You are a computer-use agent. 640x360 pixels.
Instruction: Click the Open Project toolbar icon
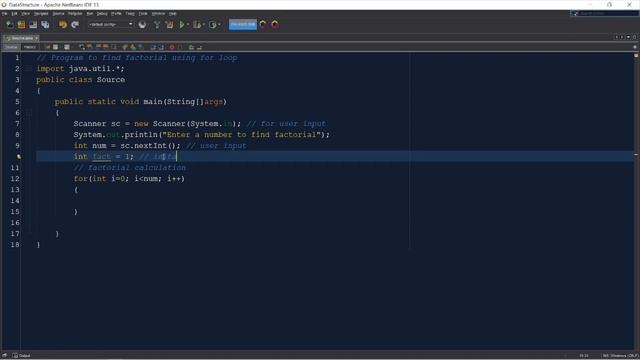[x=33, y=25]
